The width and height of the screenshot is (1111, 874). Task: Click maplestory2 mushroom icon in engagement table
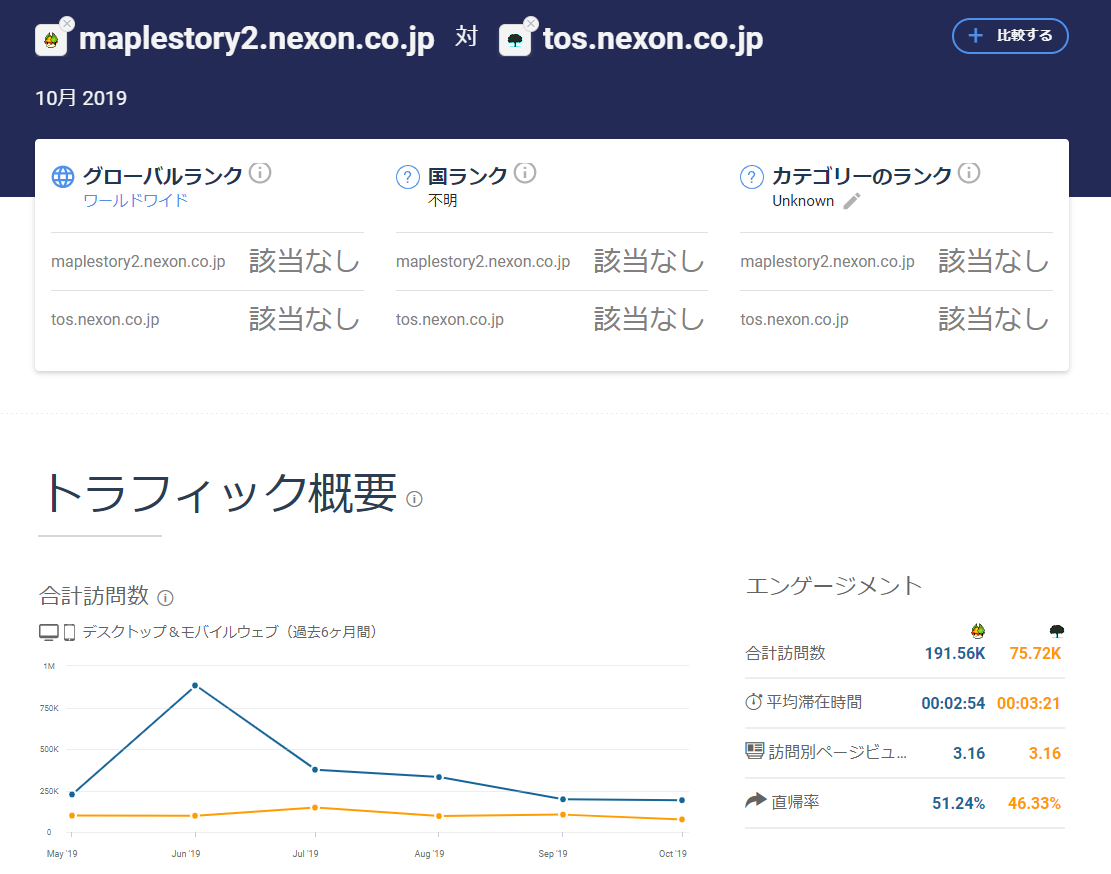(978, 630)
